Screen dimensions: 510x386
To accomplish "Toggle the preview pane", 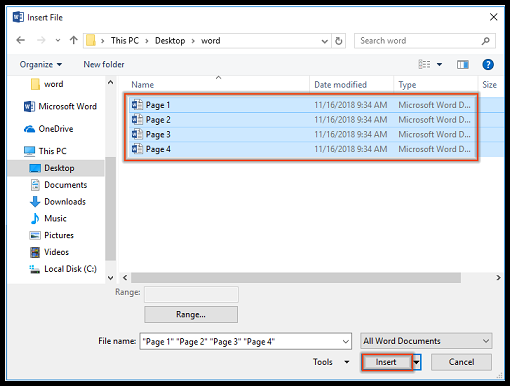I will tap(463, 64).
